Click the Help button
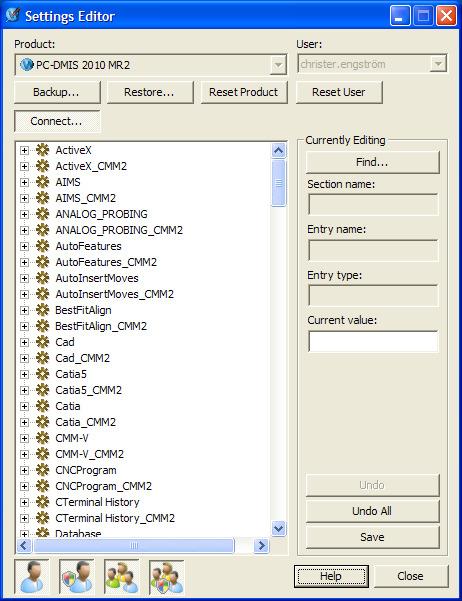 point(331,576)
